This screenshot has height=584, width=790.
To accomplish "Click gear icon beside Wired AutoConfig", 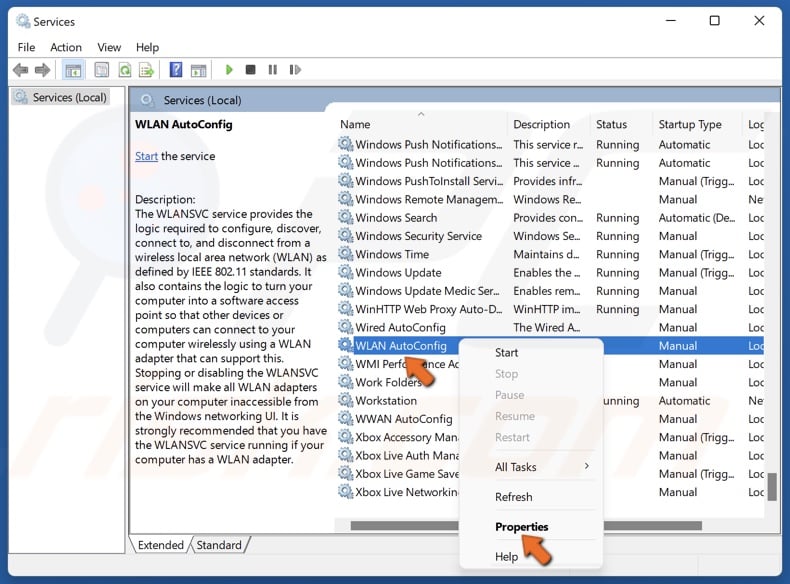I will pyautogui.click(x=345, y=327).
